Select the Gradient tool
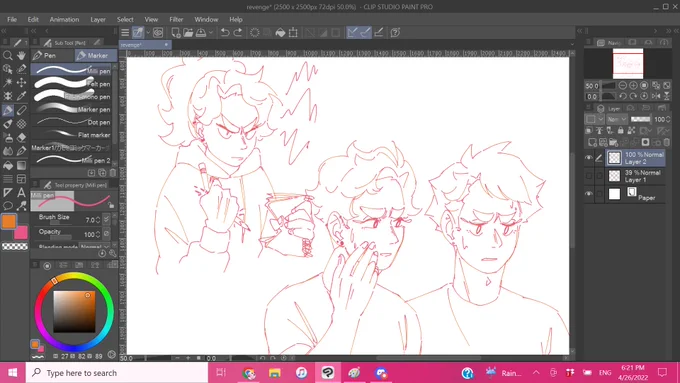This screenshot has height=383, width=680. coord(21,165)
